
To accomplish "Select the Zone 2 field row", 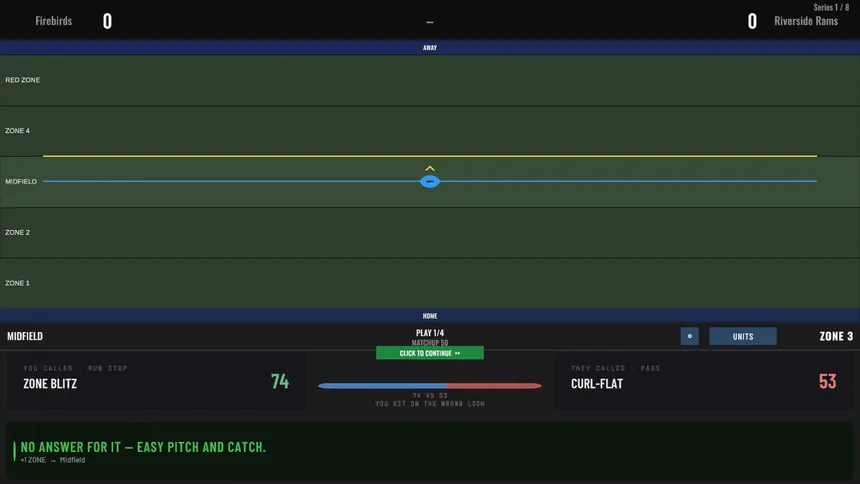I will [430, 233].
